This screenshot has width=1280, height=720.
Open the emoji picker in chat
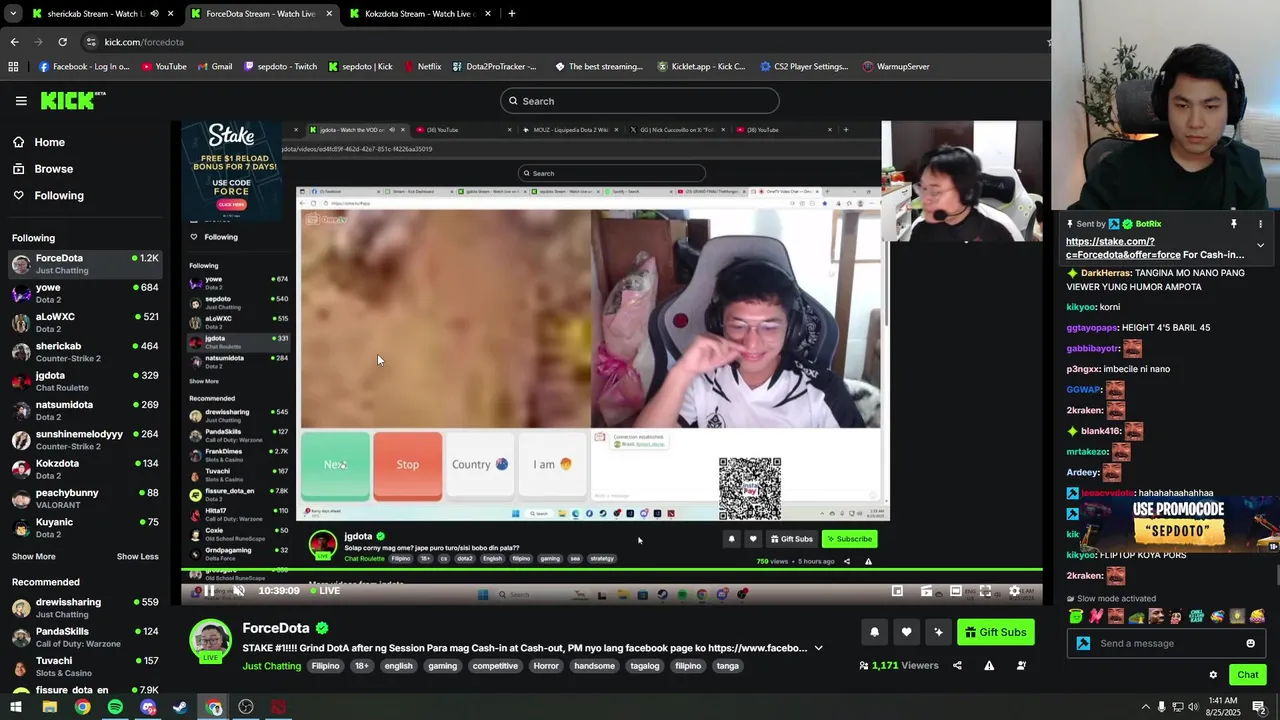1250,643
